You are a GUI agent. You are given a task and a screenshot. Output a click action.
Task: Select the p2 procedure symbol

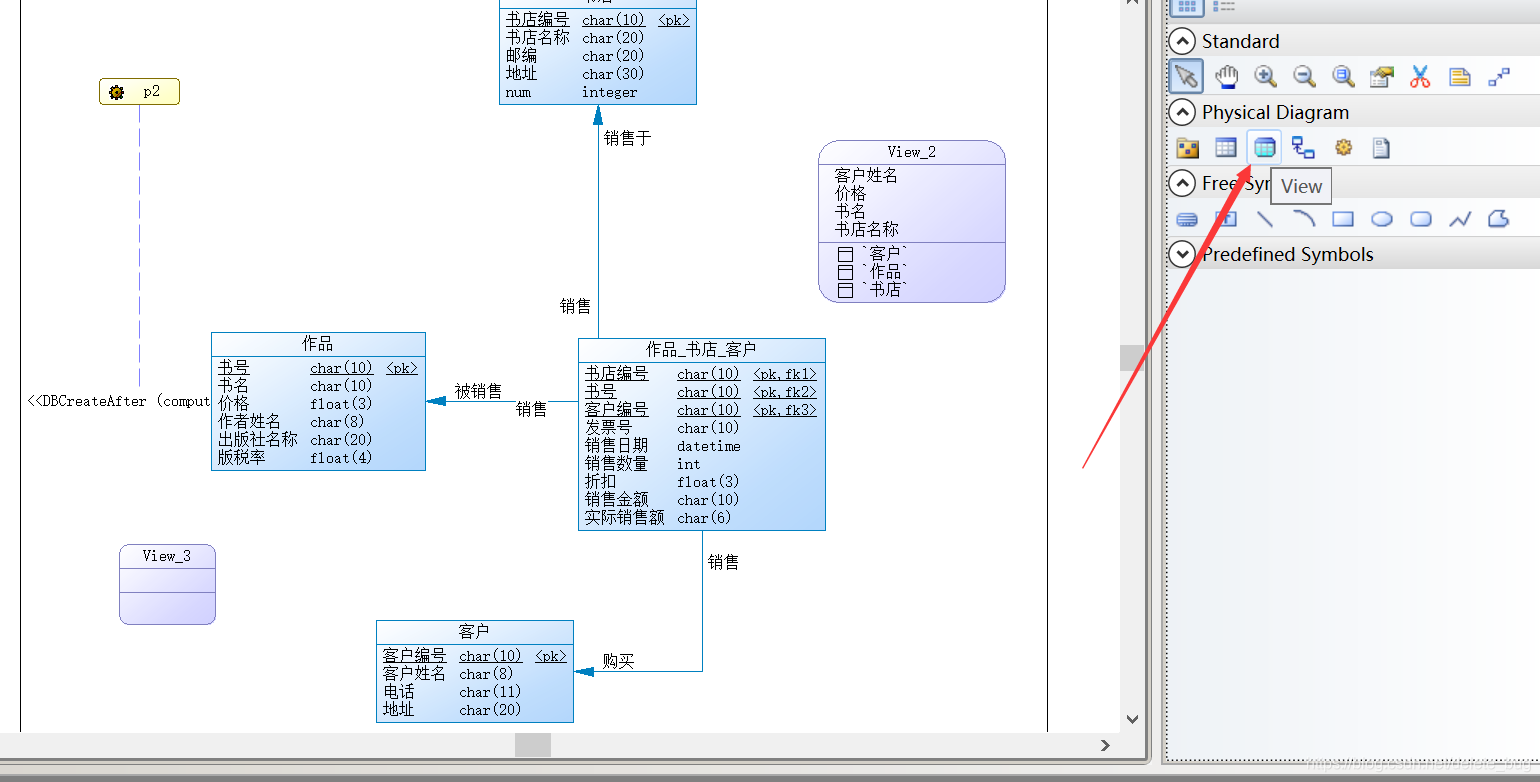coord(139,92)
